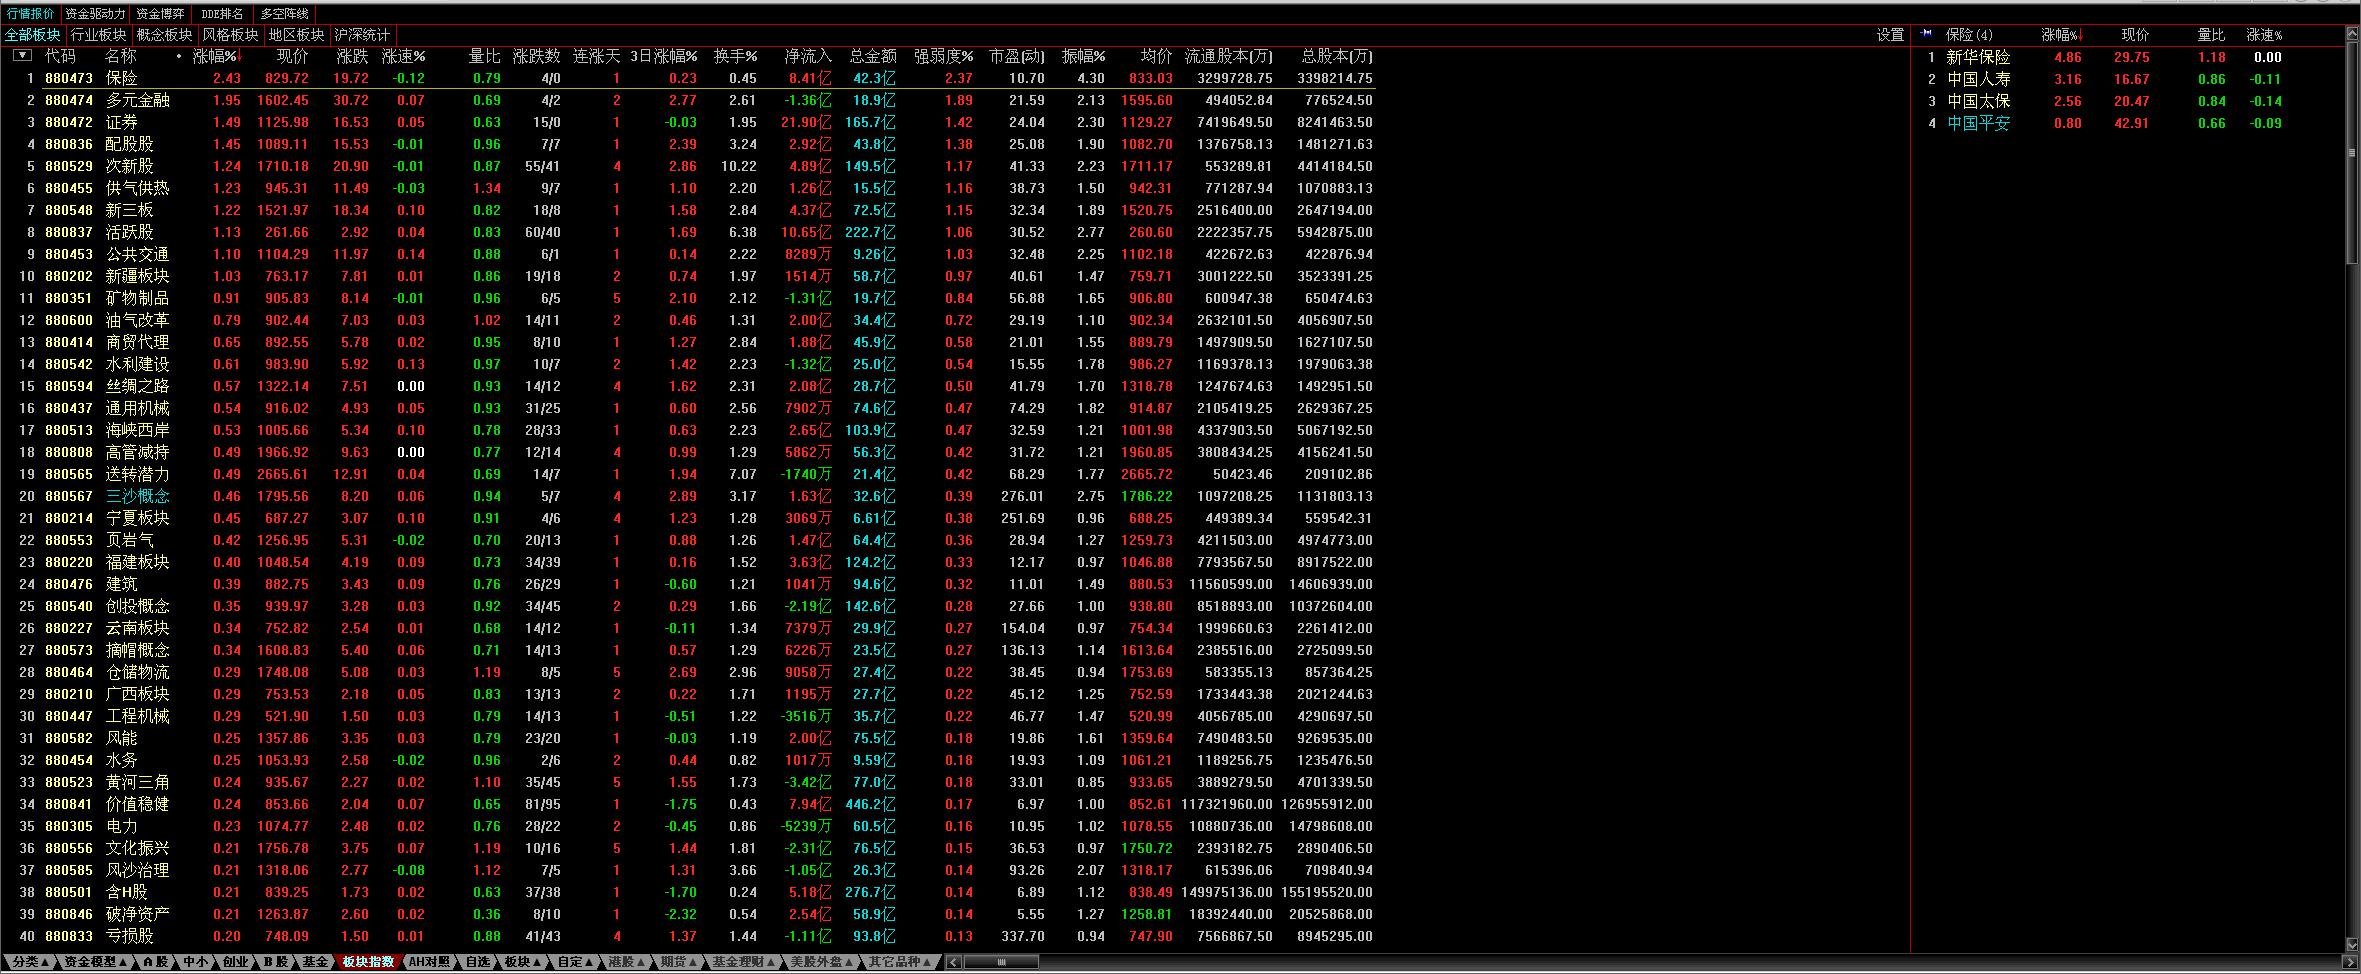Open the DDE排名 tab
This screenshot has height=974, width=2361.
[x=222, y=14]
